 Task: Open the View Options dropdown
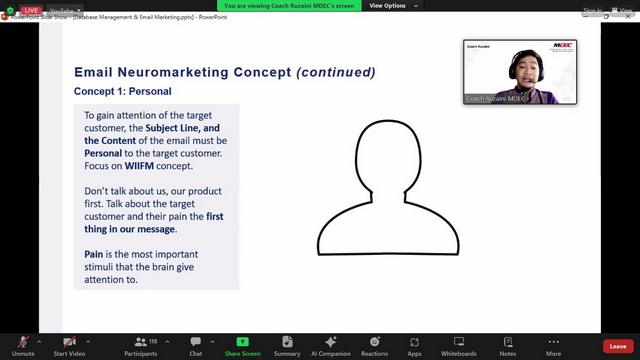(x=393, y=6)
